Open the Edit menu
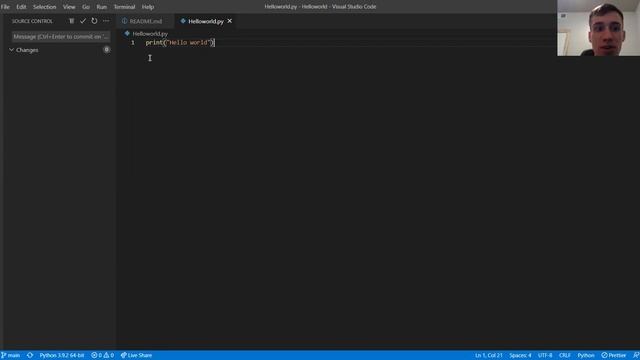Screen dimensions: 640x360 pos(21,7)
